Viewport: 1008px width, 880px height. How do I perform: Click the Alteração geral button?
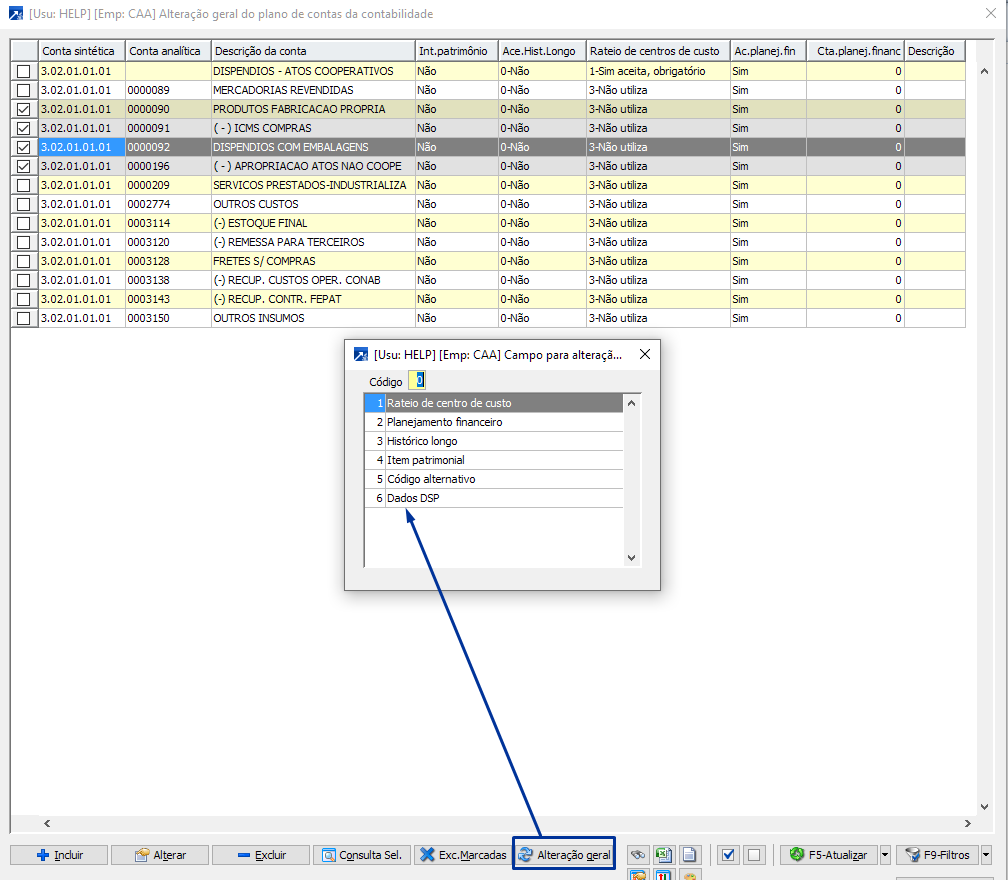point(564,855)
